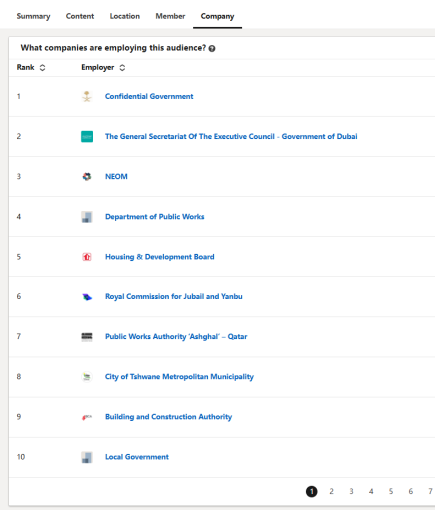Screen dimensions: 435x510
Task: Select the Member tab
Action: (170, 16)
